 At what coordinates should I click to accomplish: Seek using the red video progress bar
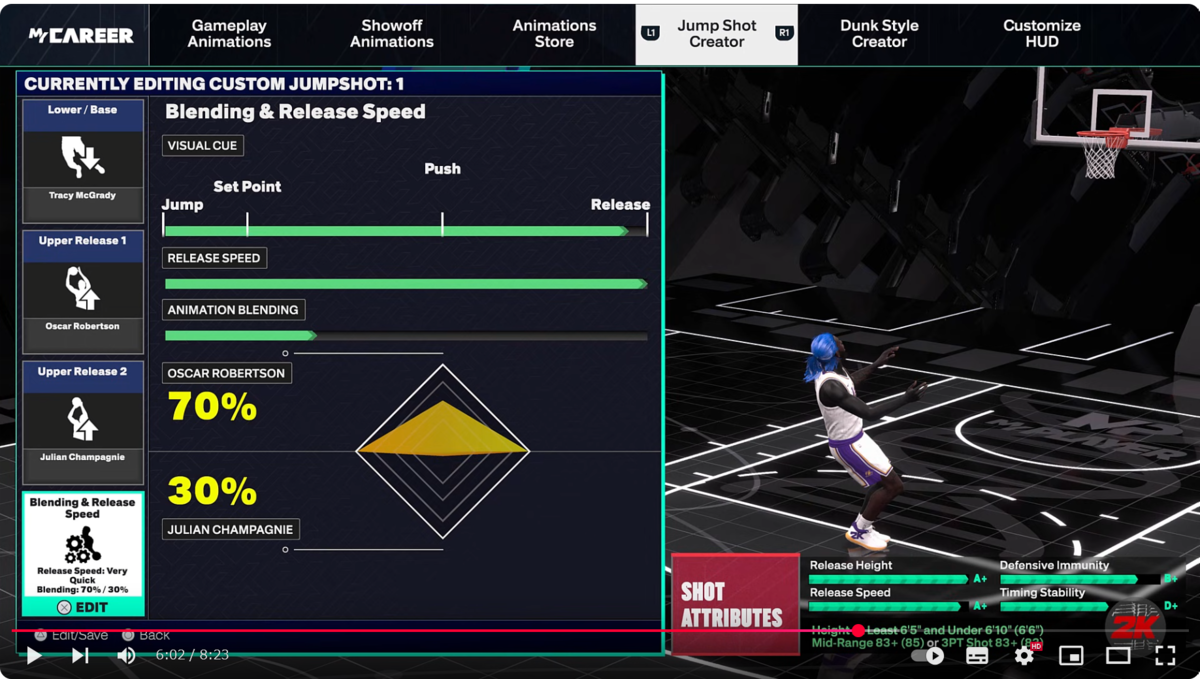[x=600, y=630]
